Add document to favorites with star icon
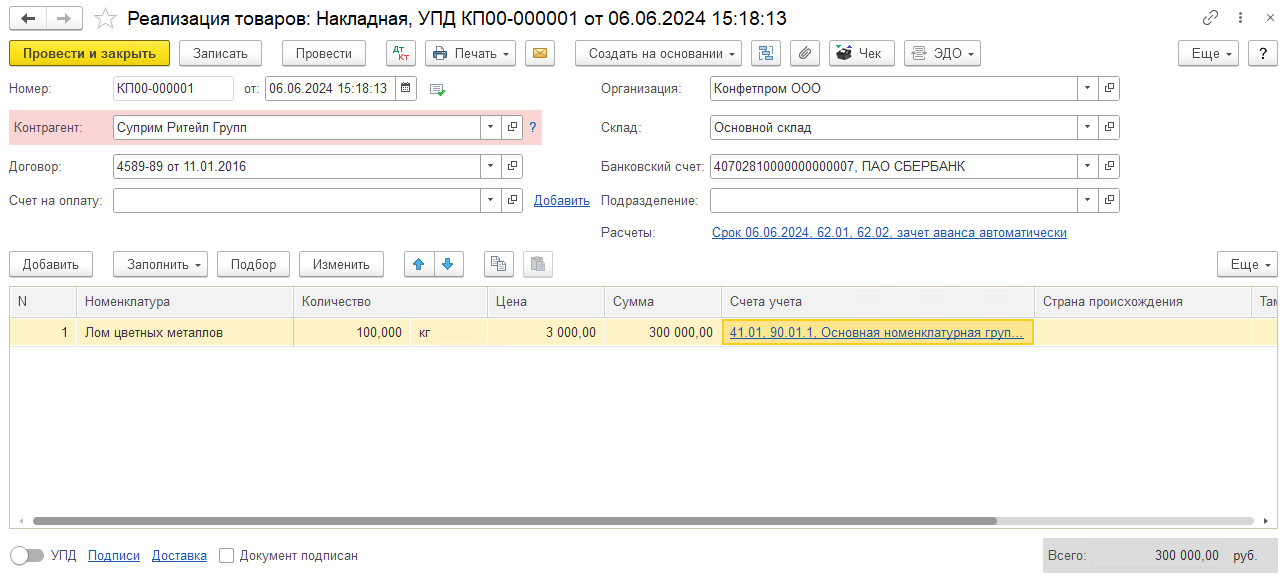 pos(105,19)
